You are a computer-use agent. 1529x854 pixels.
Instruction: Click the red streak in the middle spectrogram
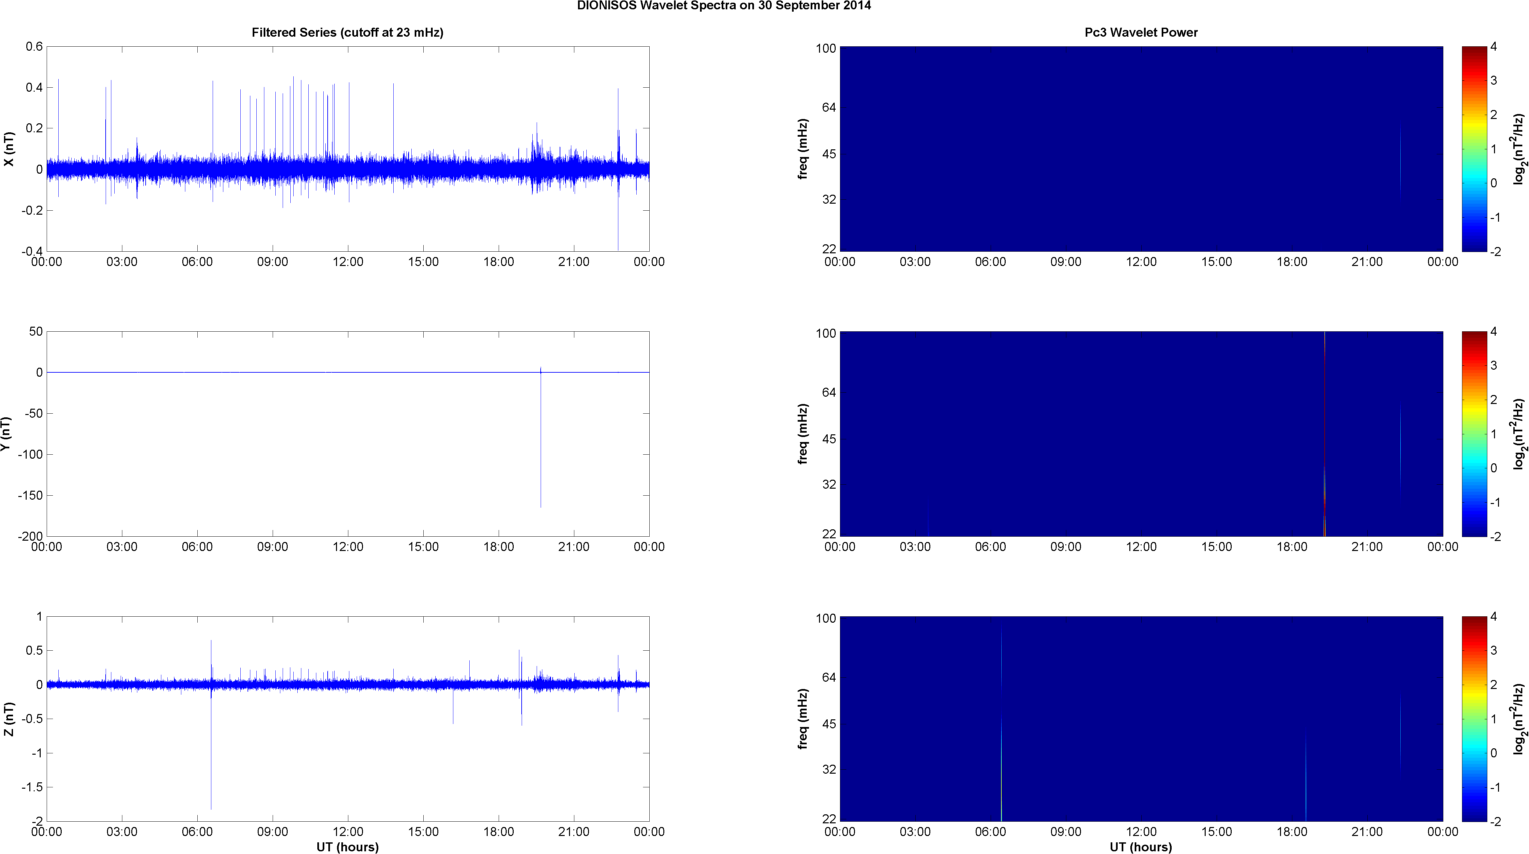(x=1324, y=434)
